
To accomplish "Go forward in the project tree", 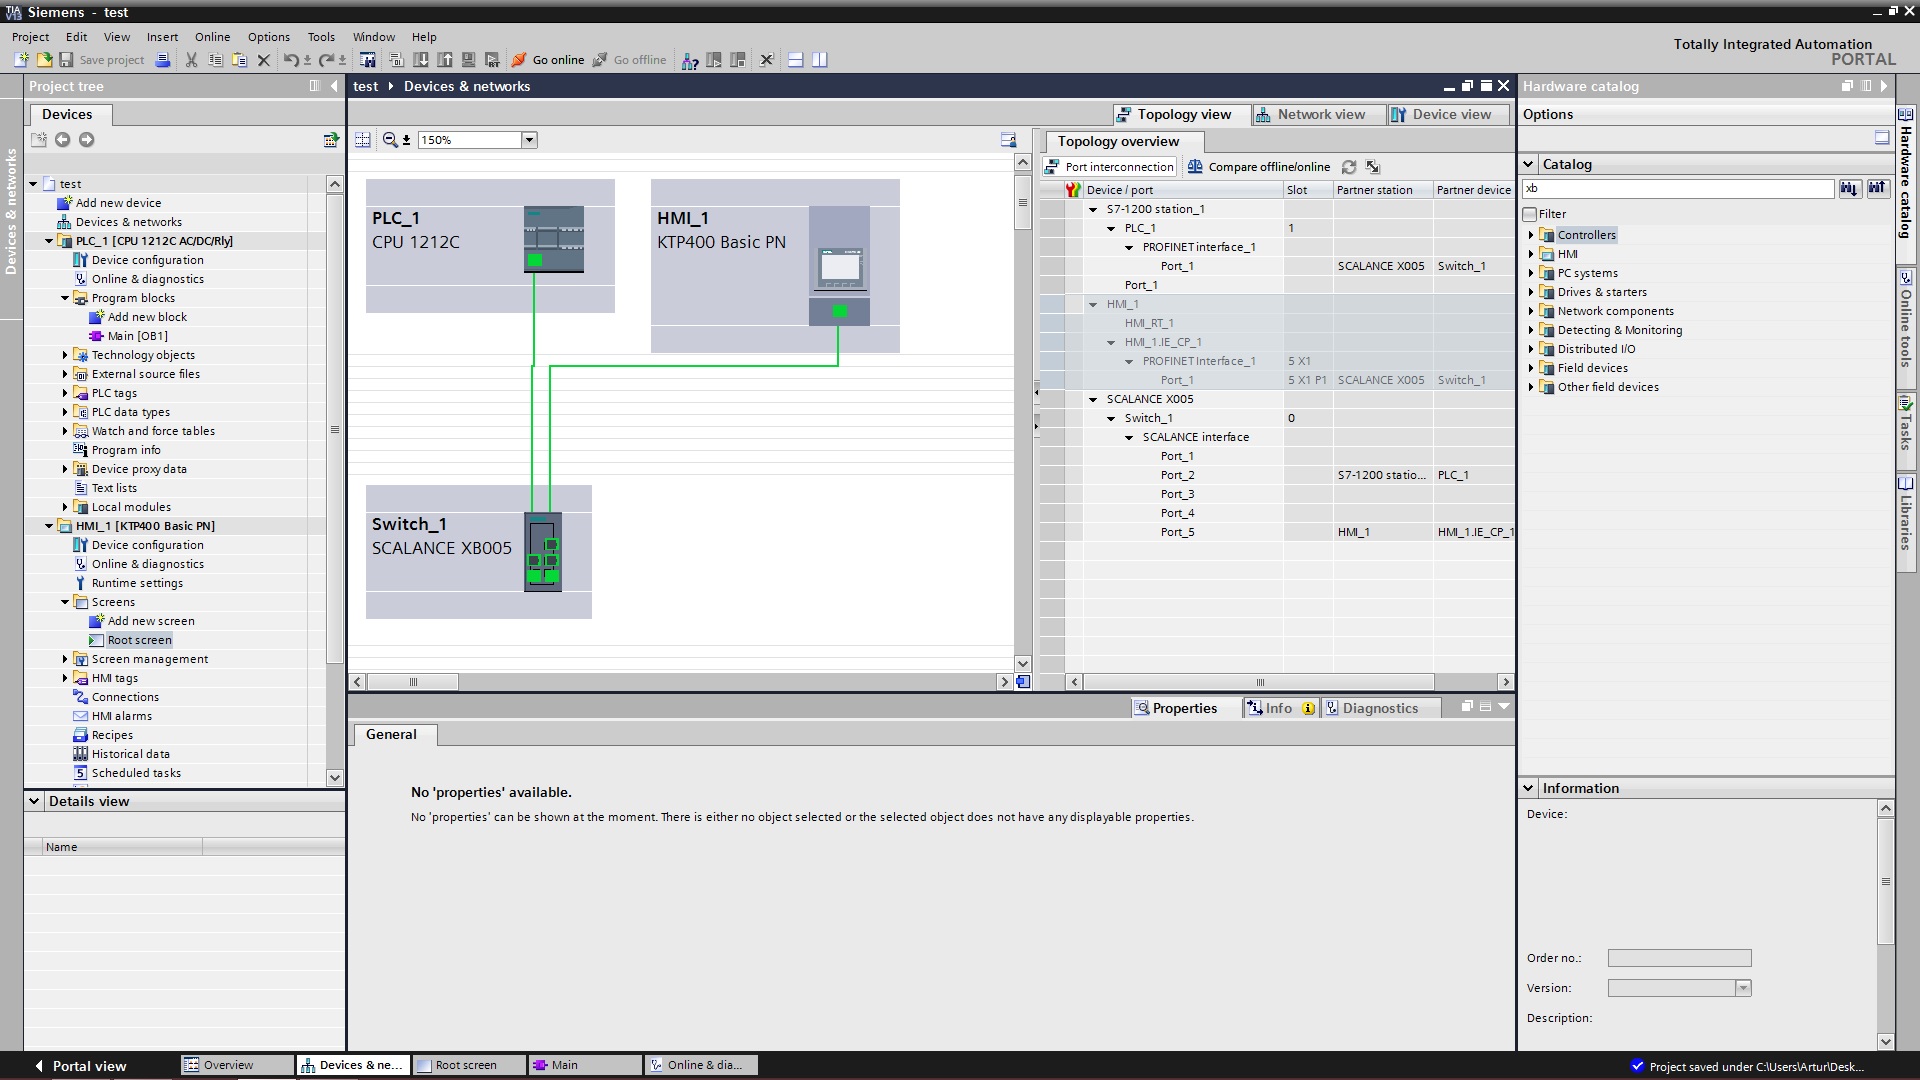I will coord(86,140).
